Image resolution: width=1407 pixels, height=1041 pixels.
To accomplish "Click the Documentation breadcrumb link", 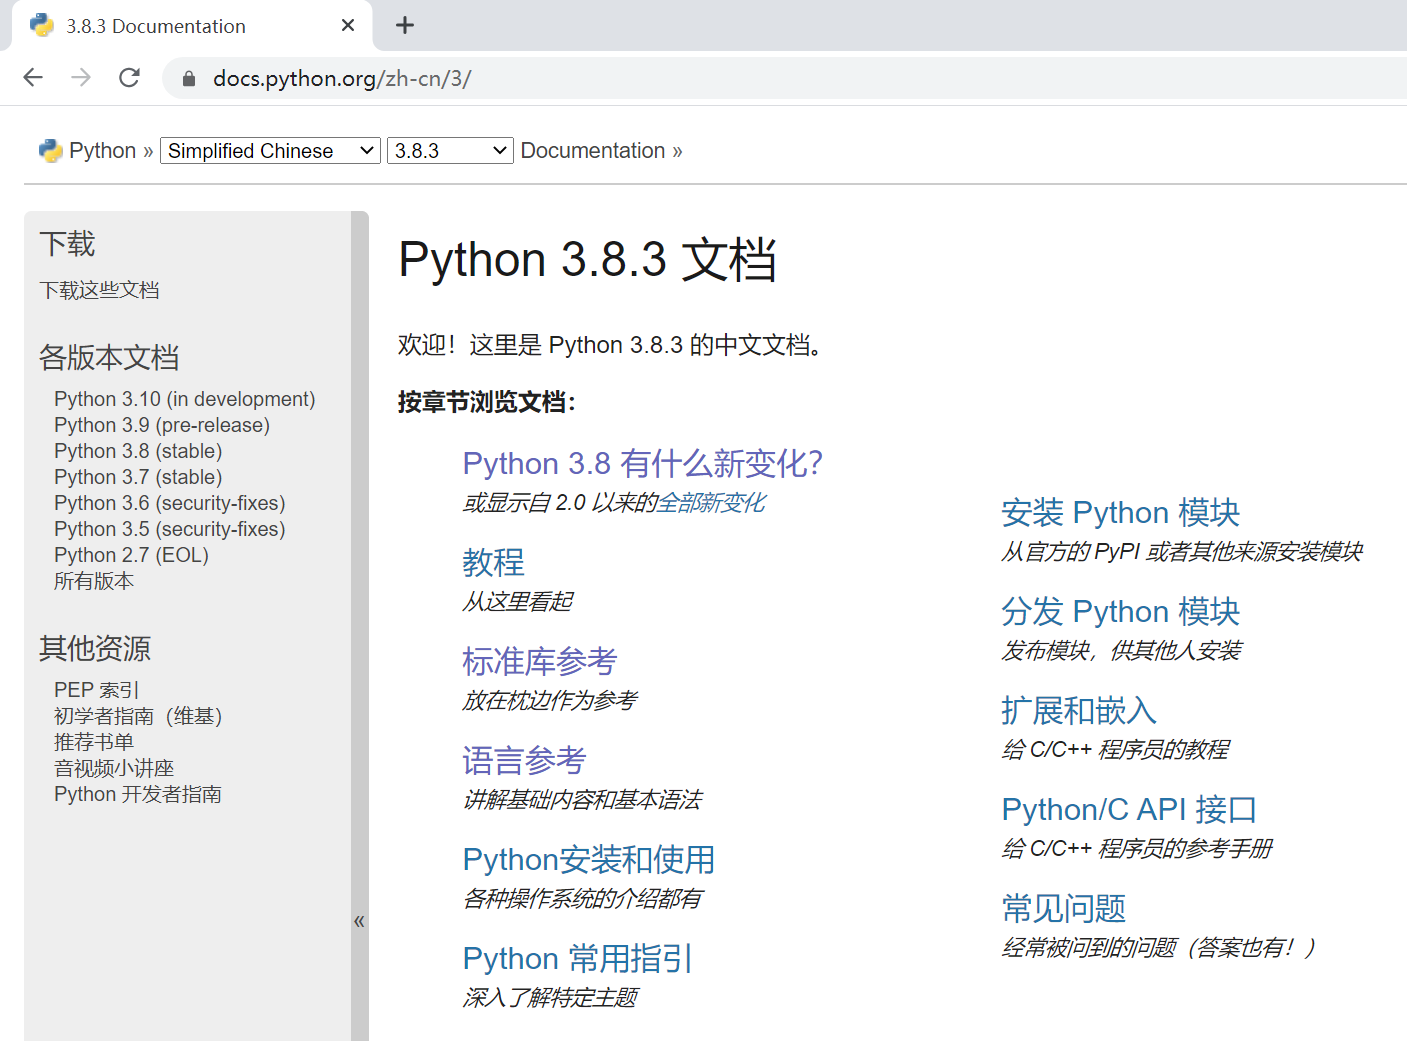I will 593,151.
